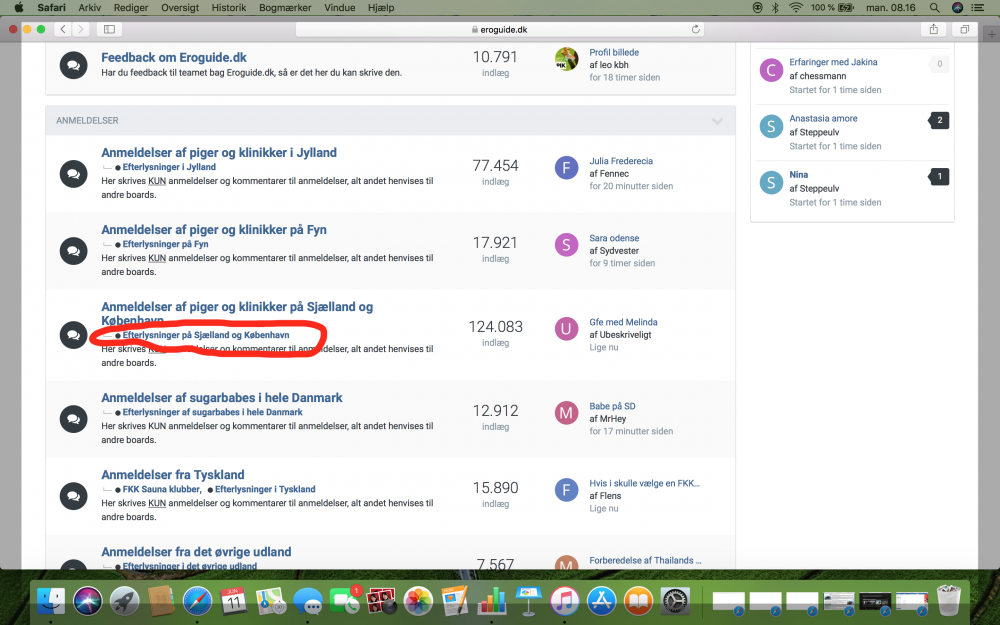Open the Historik menu
The image size is (1000, 625).
[229, 8]
